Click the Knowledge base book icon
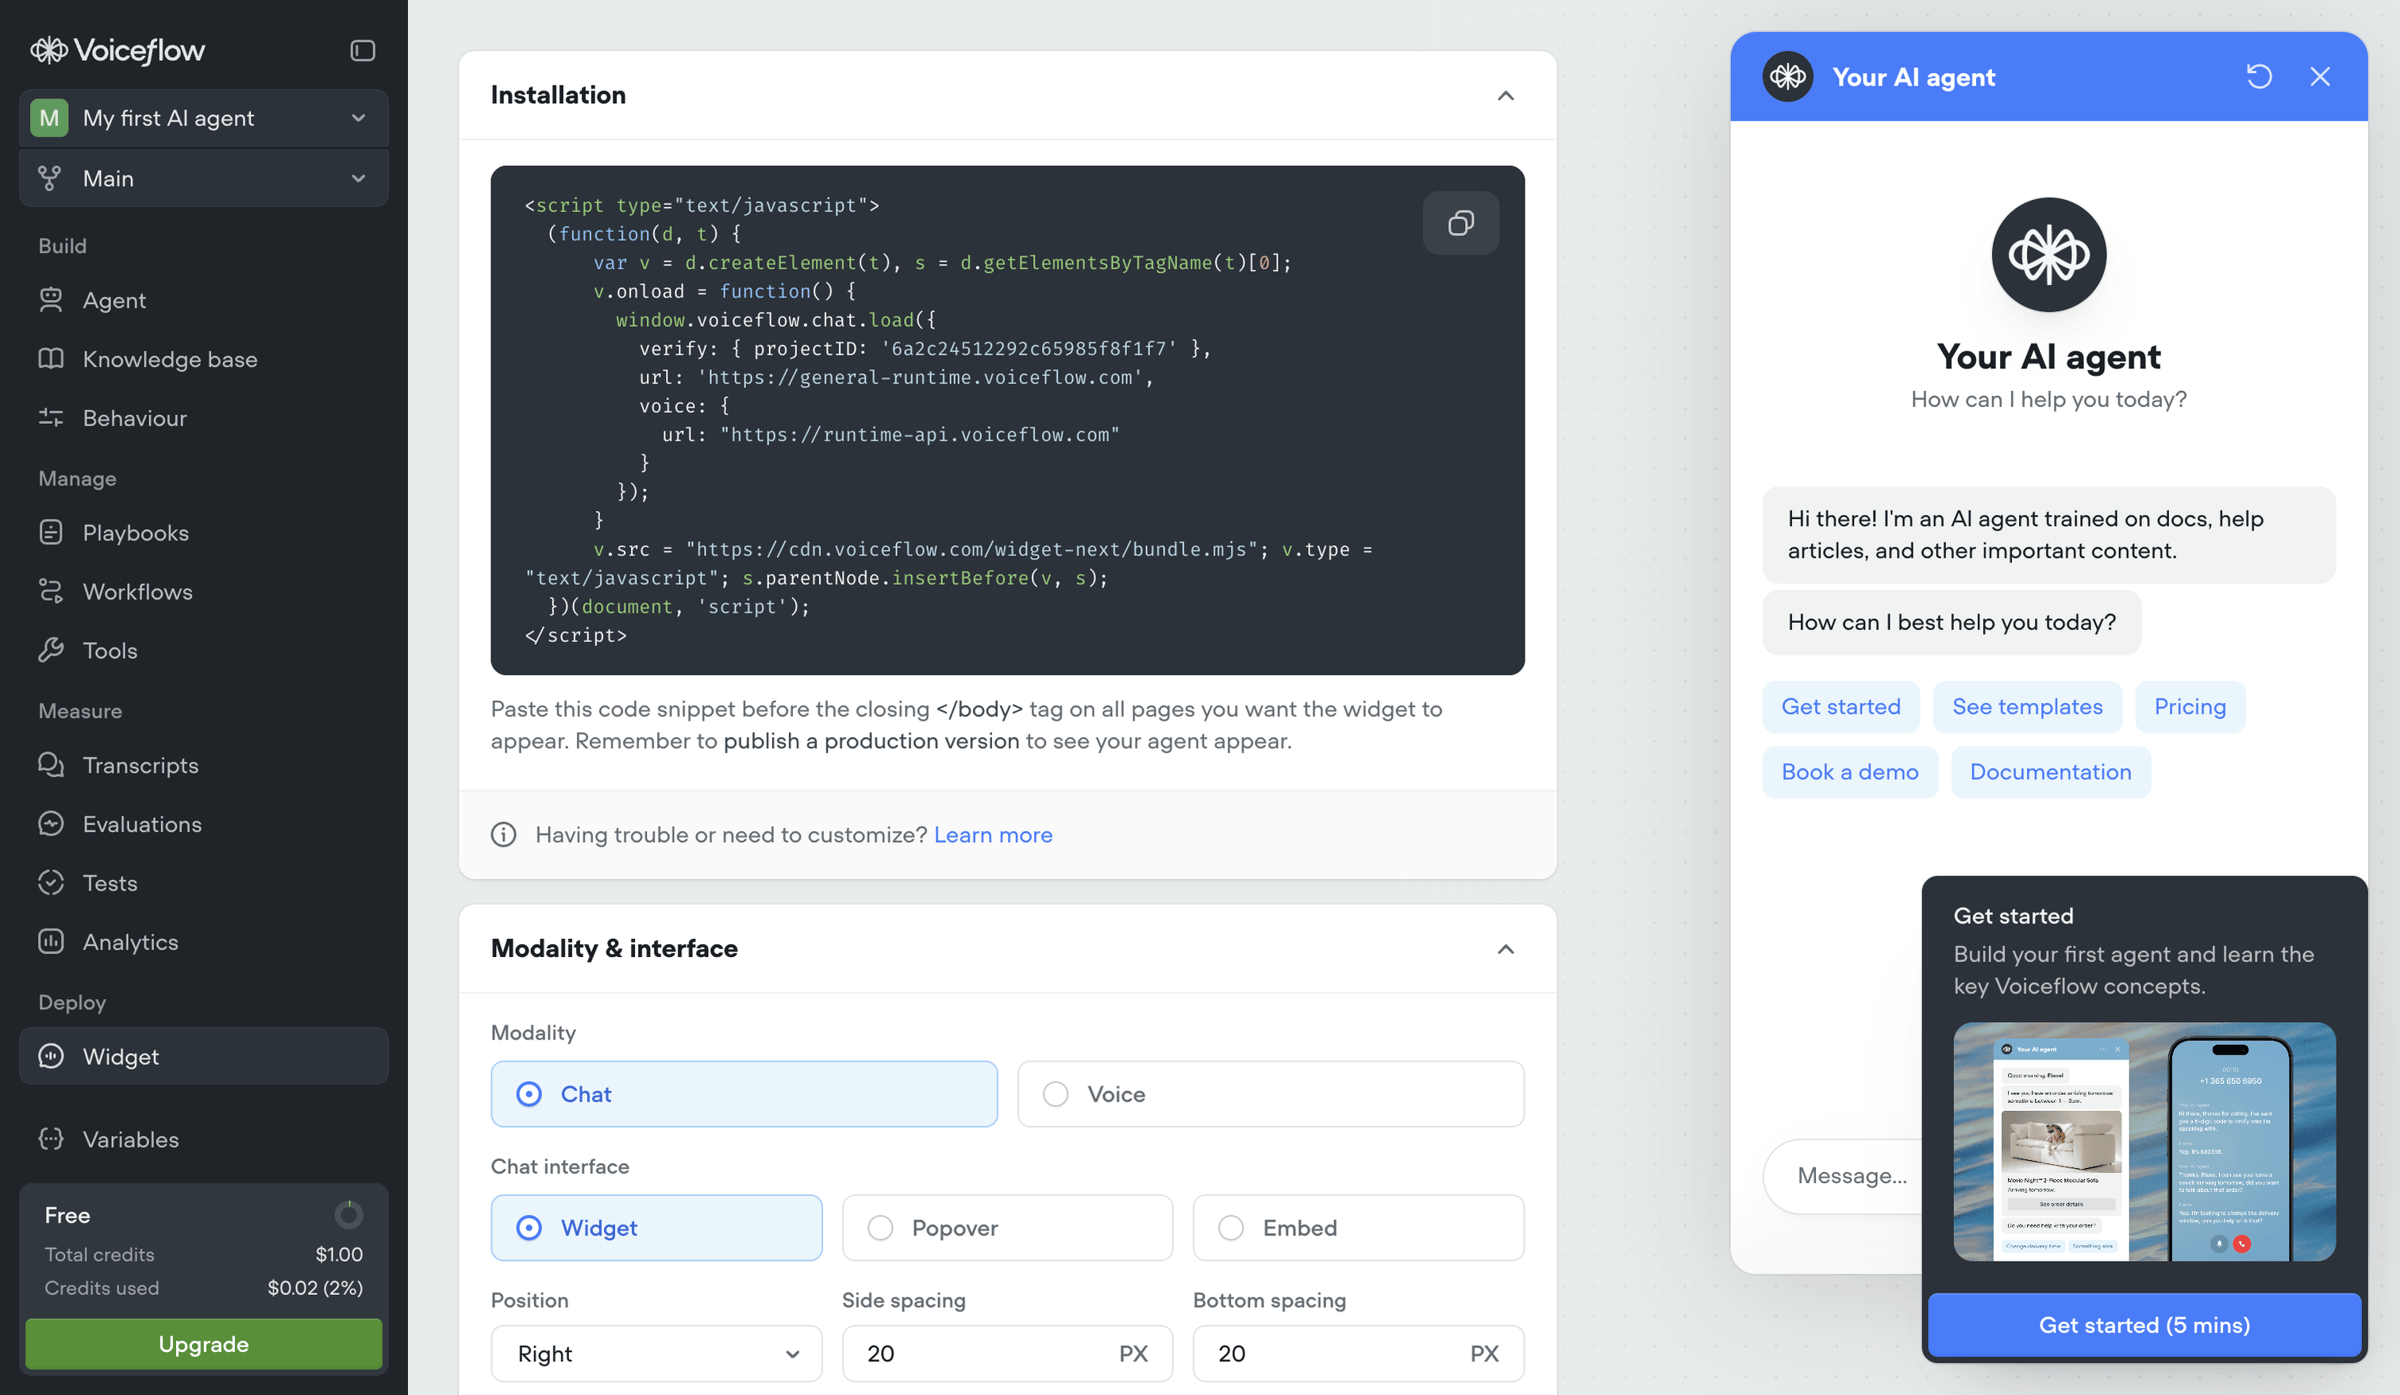 pyautogui.click(x=51, y=359)
